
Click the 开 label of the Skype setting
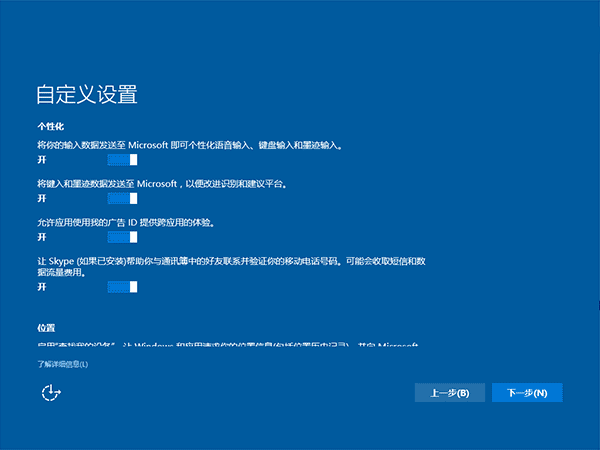[42, 287]
